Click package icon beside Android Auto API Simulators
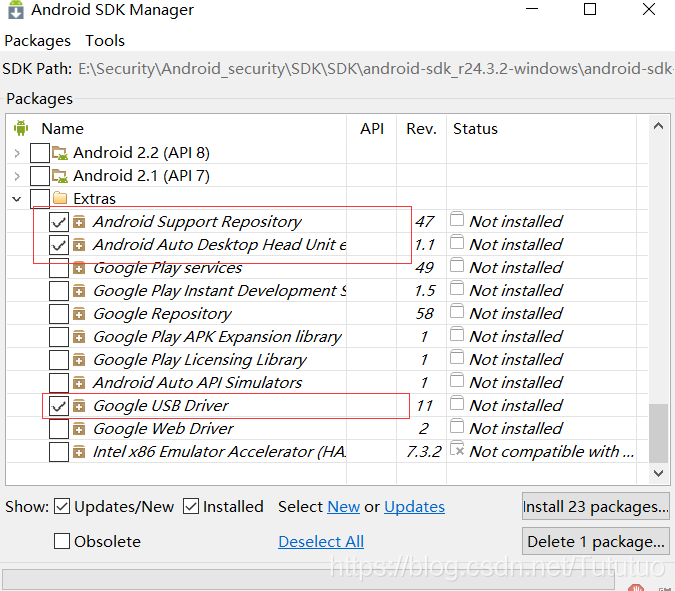Screen dimensions: 675x591 pyautogui.click(x=79, y=383)
